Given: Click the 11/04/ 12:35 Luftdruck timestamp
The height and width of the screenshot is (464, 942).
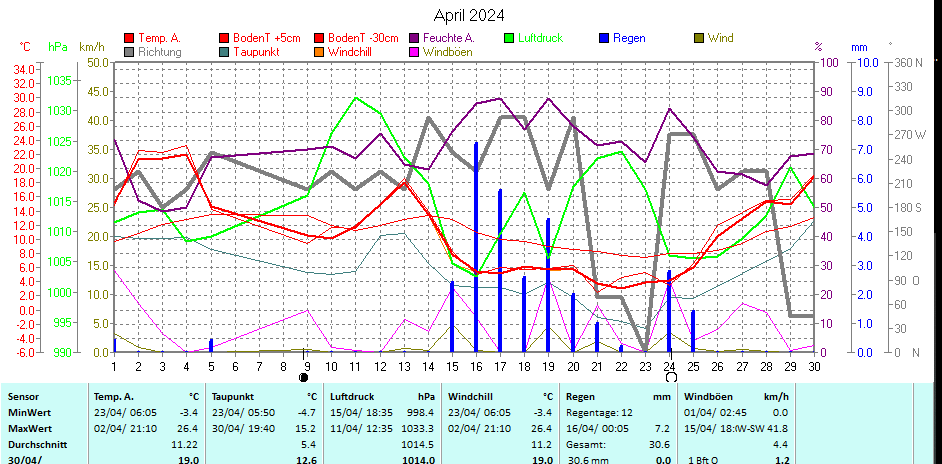Looking at the screenshot, I should point(361,429).
